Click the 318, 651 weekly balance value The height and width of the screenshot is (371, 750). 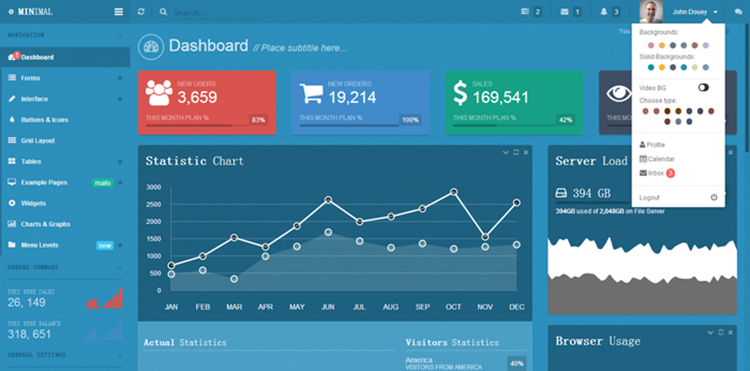pyautogui.click(x=29, y=334)
